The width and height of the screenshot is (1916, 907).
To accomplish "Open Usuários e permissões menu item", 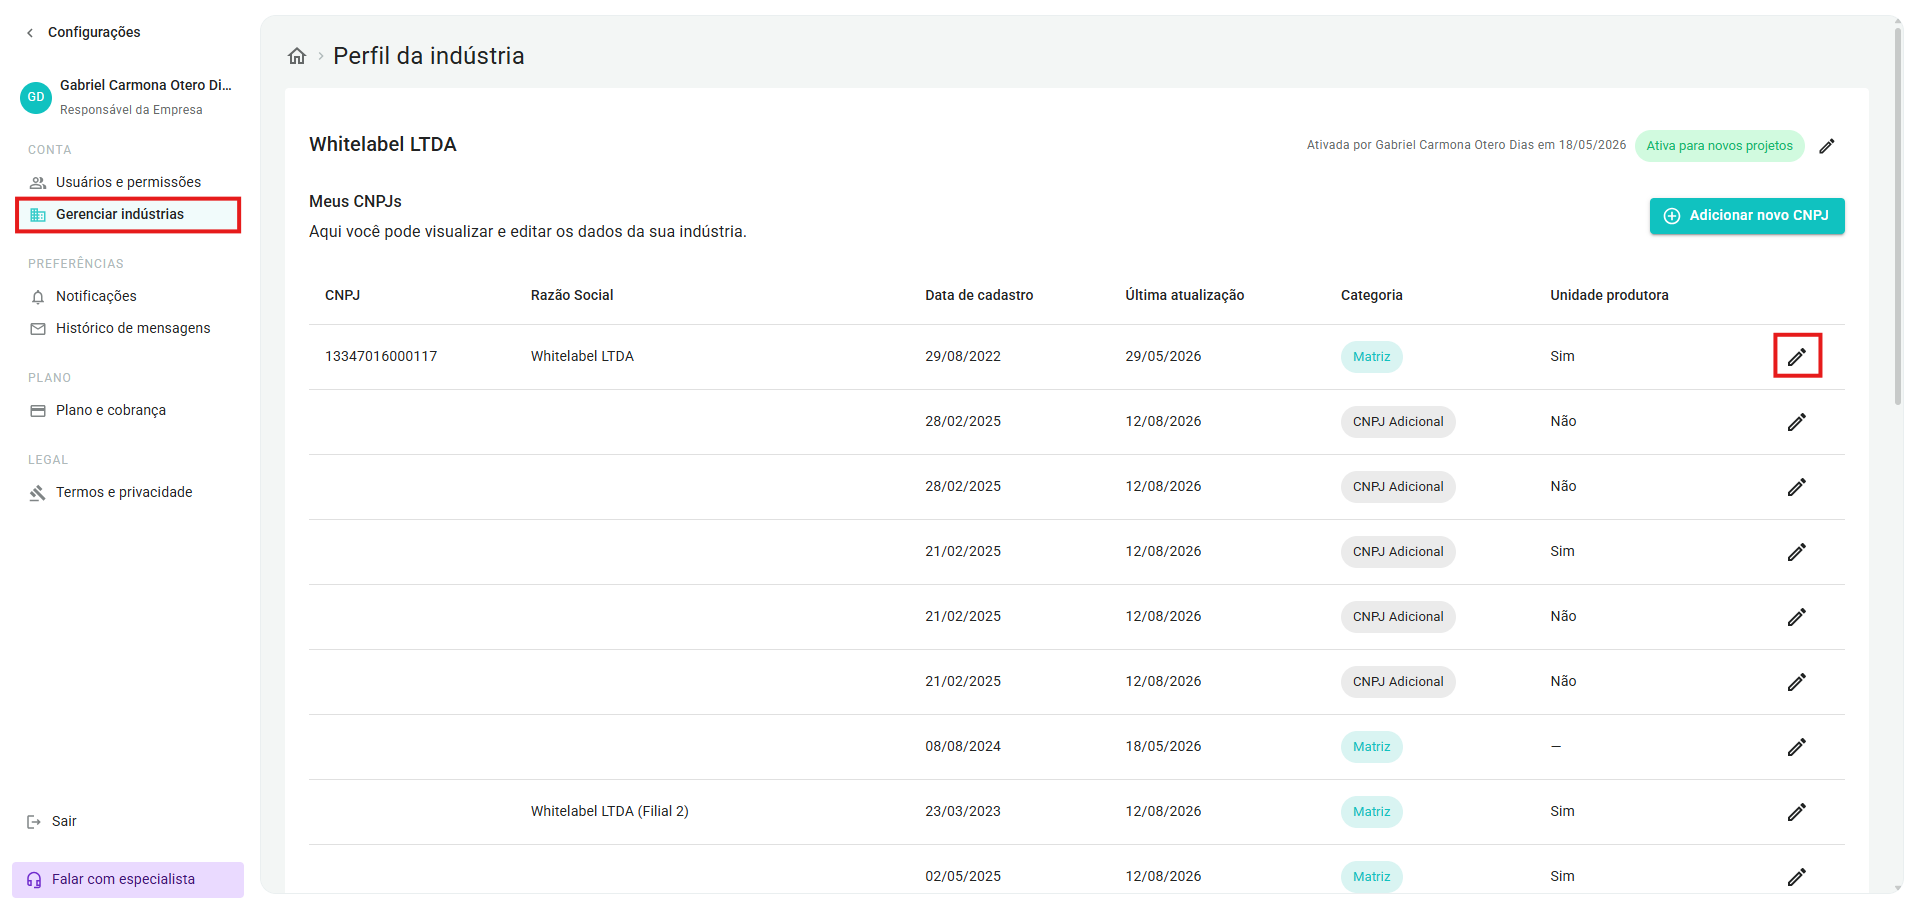I will click(128, 182).
